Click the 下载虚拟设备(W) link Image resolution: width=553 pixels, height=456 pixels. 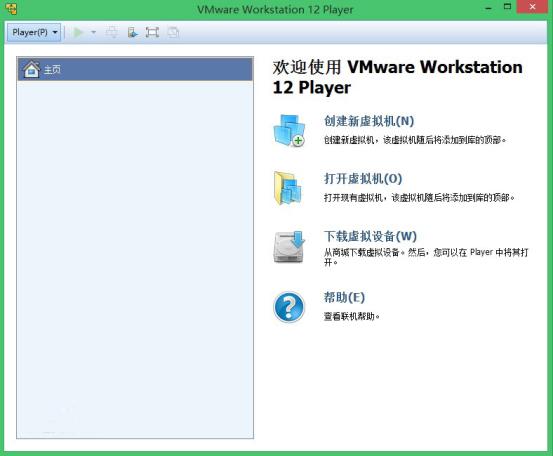[x=370, y=236]
